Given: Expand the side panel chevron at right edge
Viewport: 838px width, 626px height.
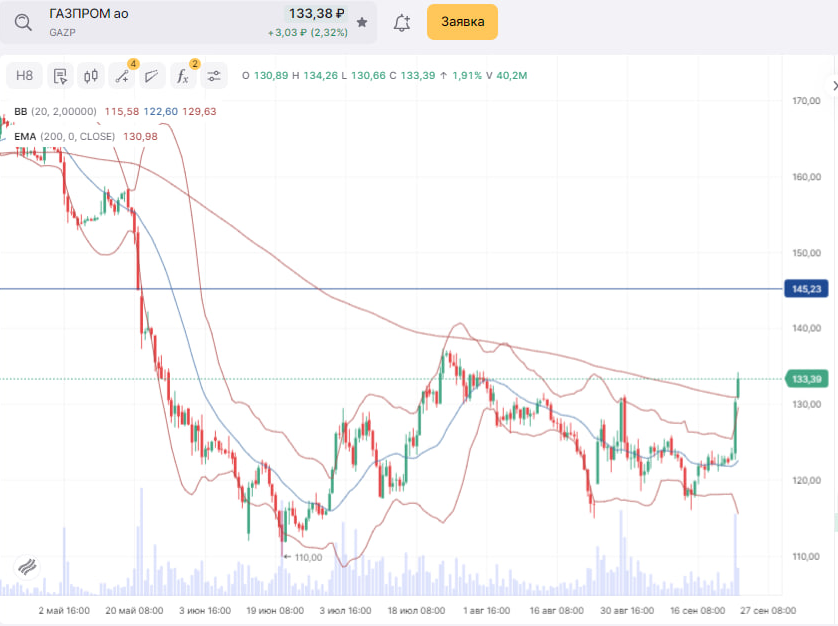Looking at the screenshot, I should tap(833, 86).
